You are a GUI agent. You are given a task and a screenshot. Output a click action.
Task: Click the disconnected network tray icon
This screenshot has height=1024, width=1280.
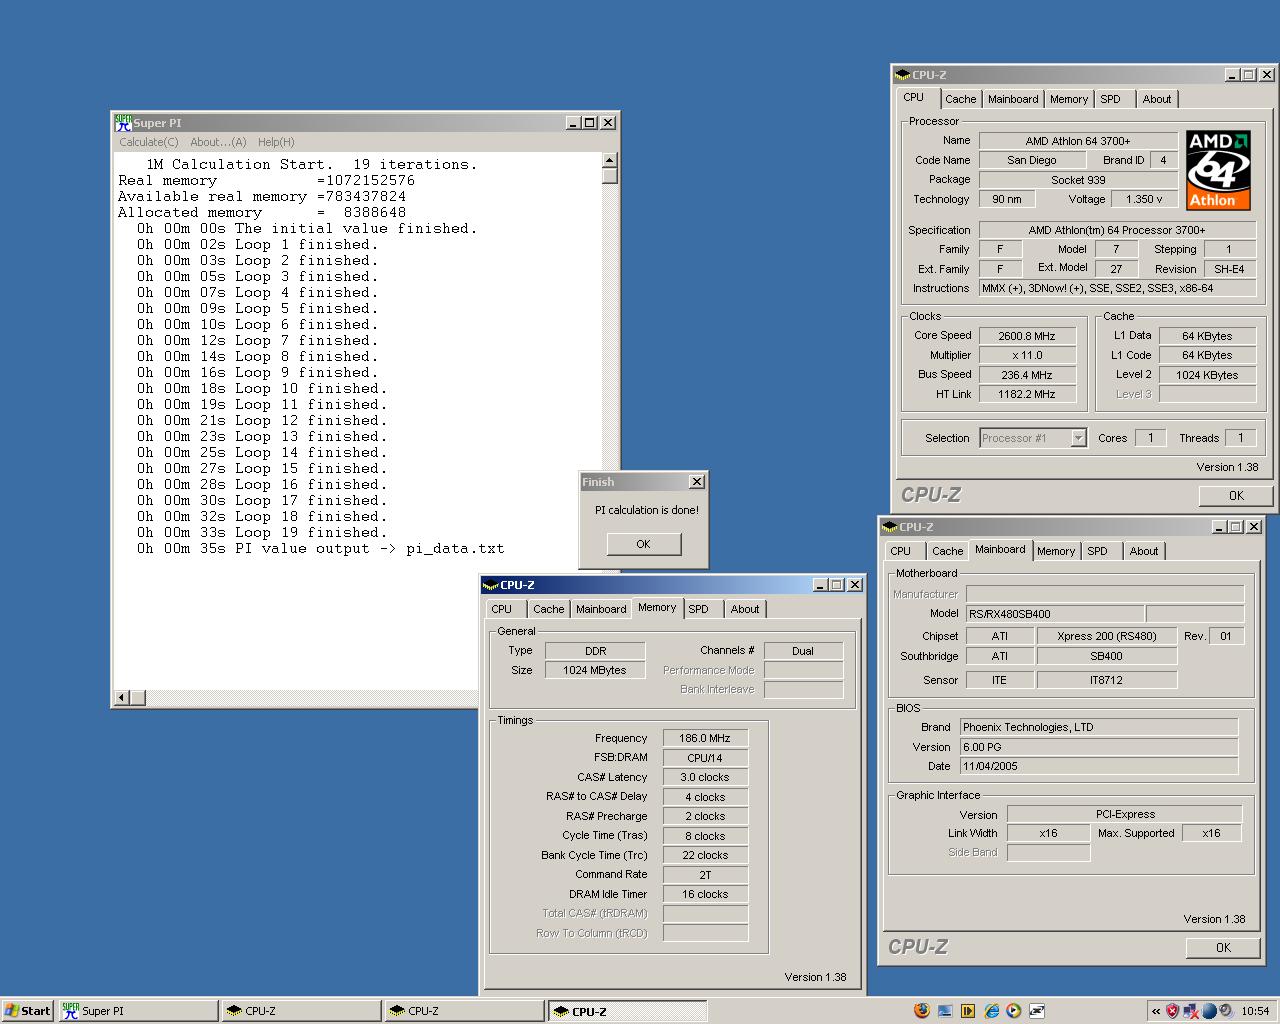1191,1011
